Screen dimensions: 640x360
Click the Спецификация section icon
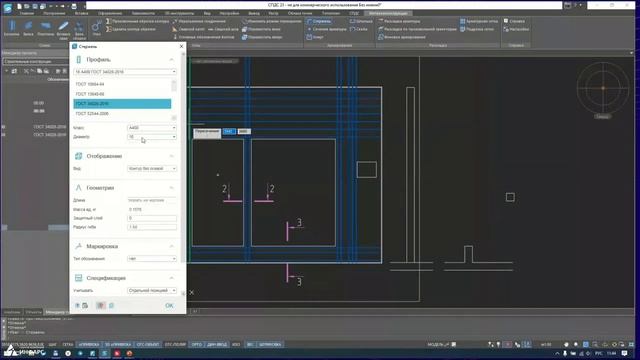pyautogui.click(x=78, y=278)
